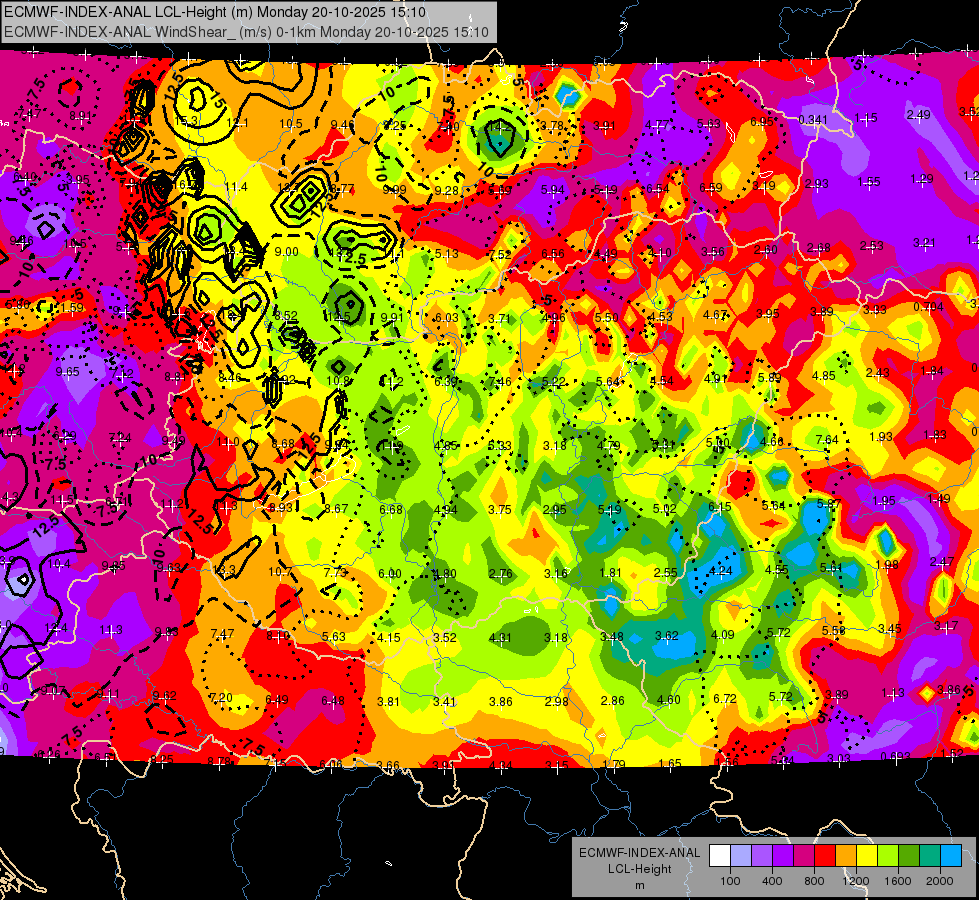Click the grid value 2.43
The image size is (979, 900).
coord(877,373)
